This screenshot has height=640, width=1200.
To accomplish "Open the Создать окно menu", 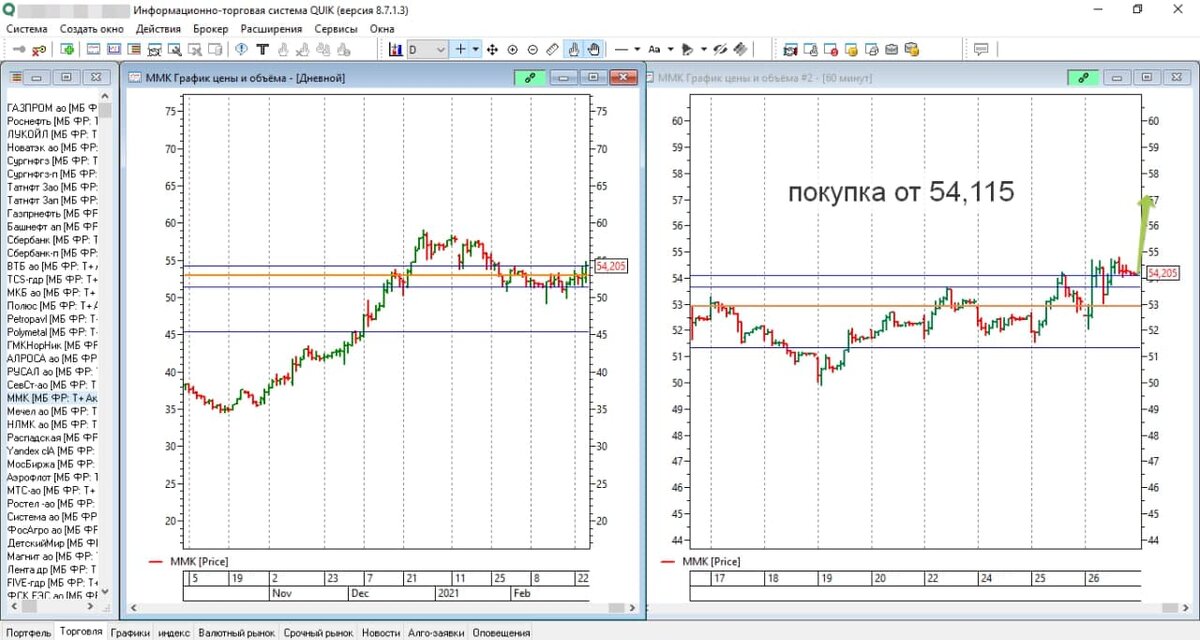I will (x=91, y=29).
